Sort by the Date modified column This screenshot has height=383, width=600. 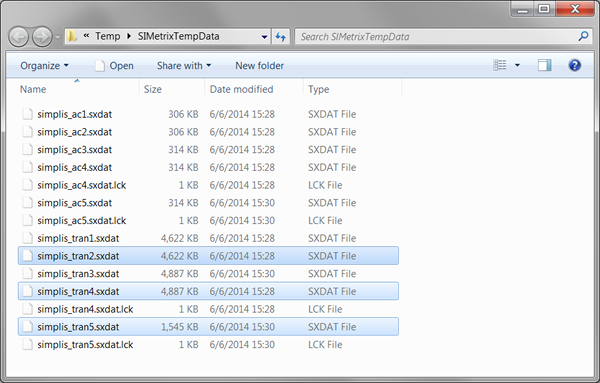click(241, 89)
